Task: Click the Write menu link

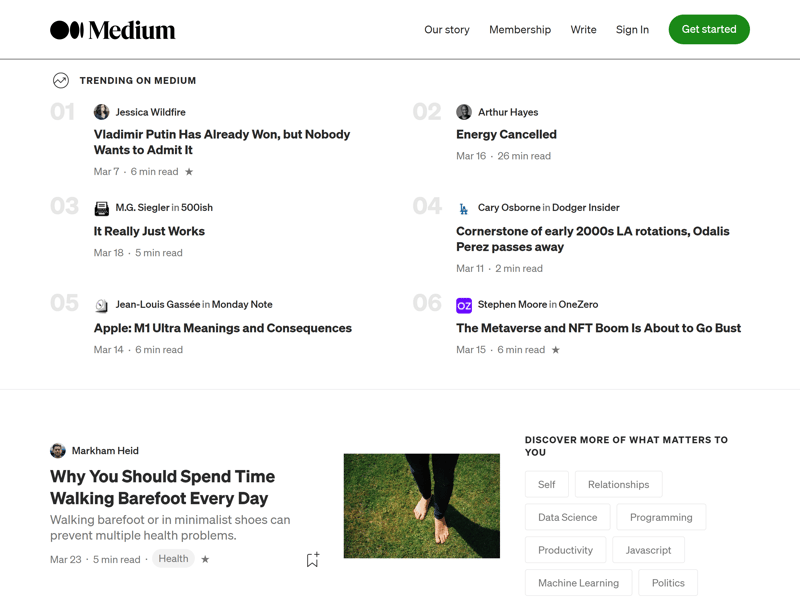Action: click(x=583, y=30)
